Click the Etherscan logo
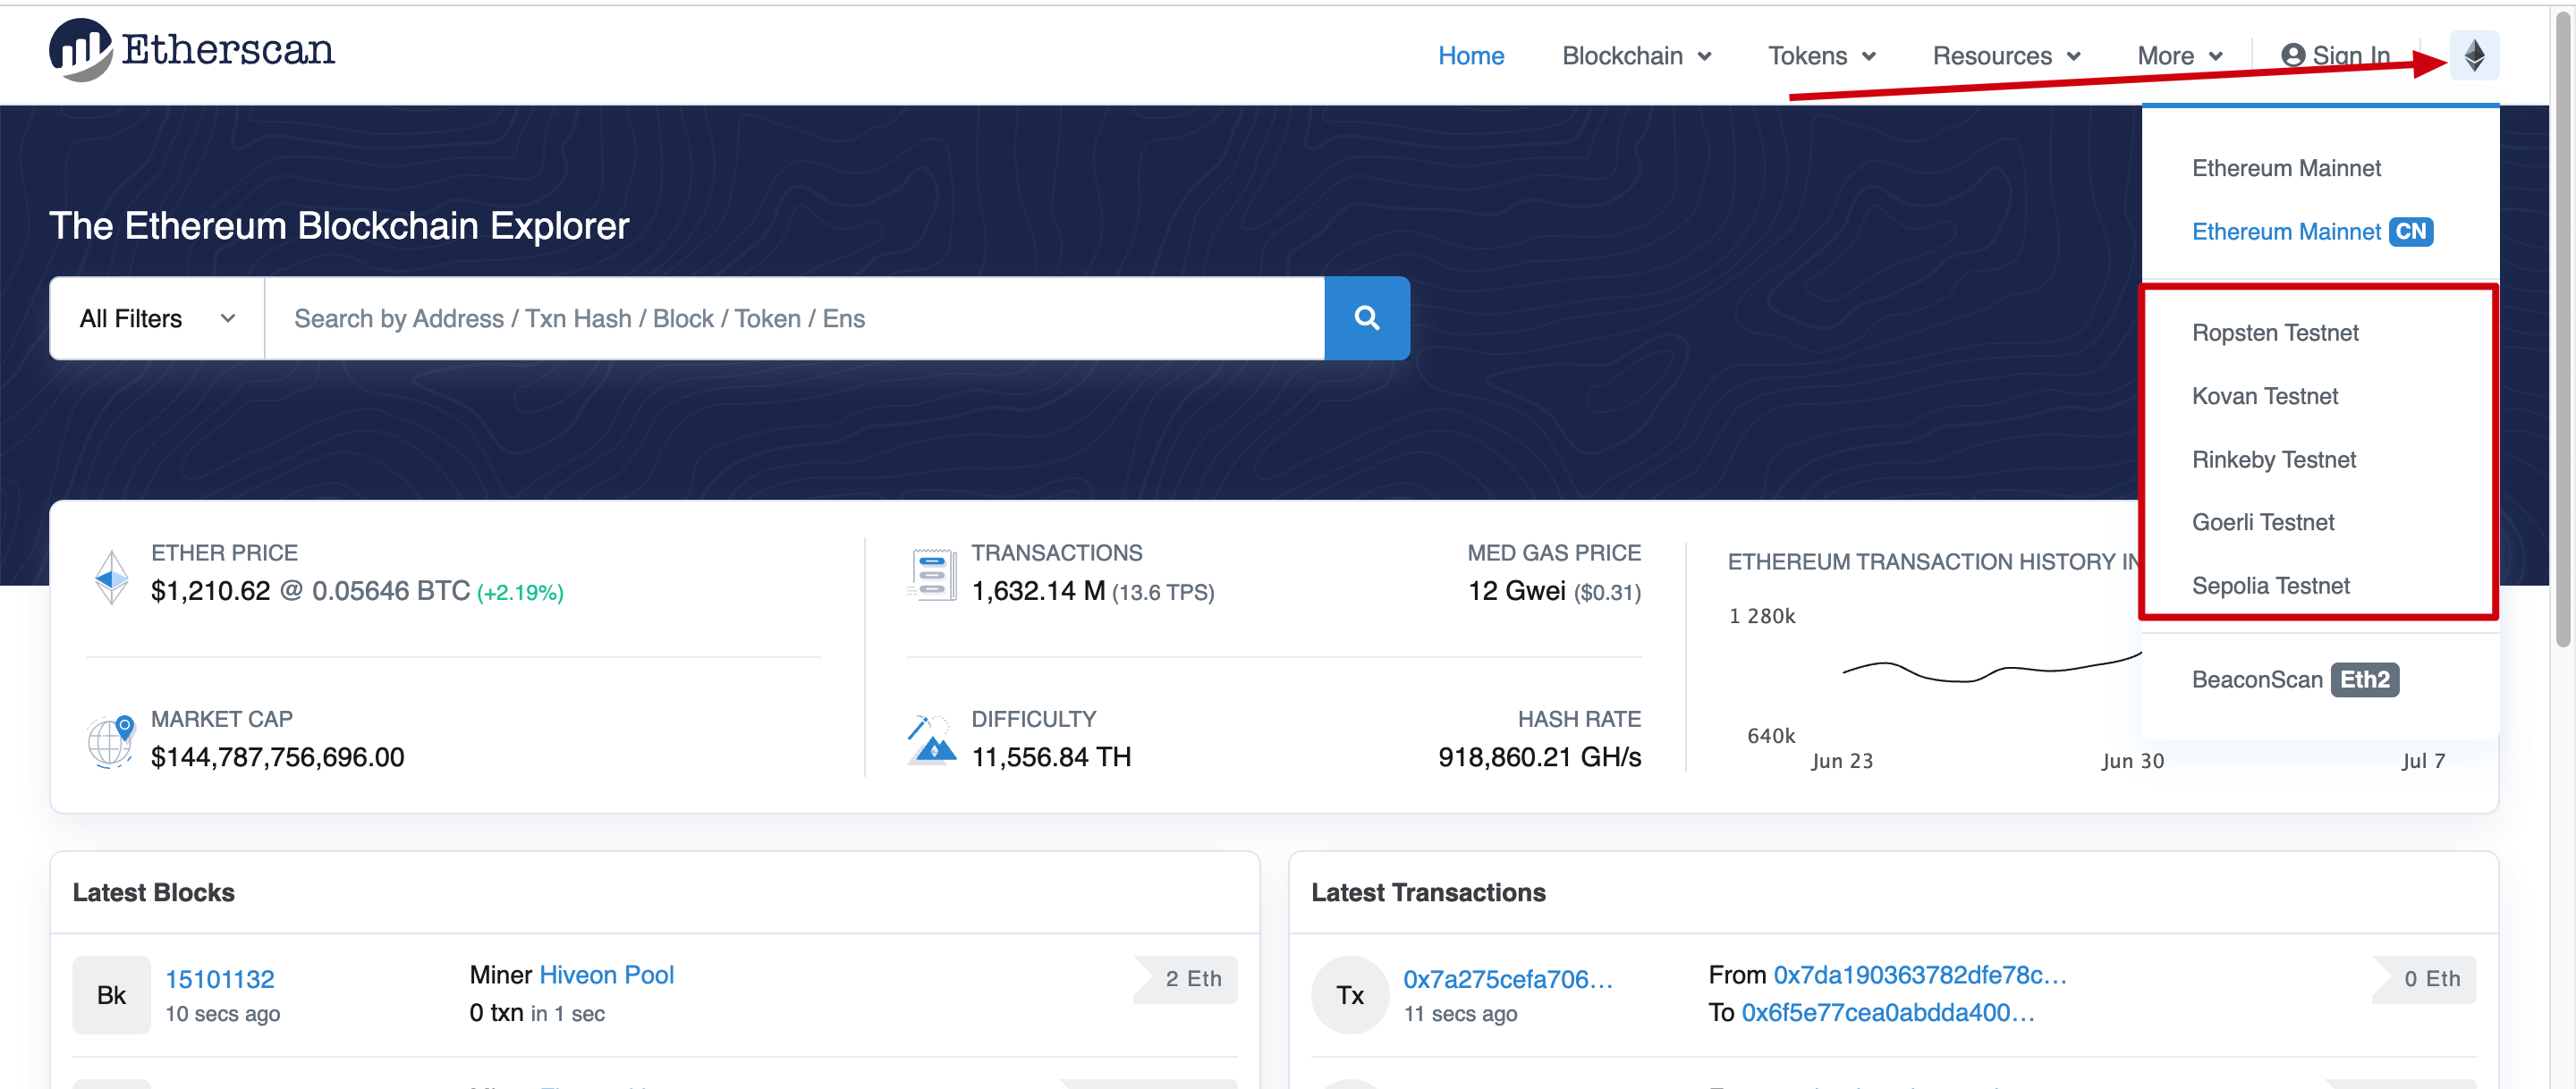 [192, 50]
